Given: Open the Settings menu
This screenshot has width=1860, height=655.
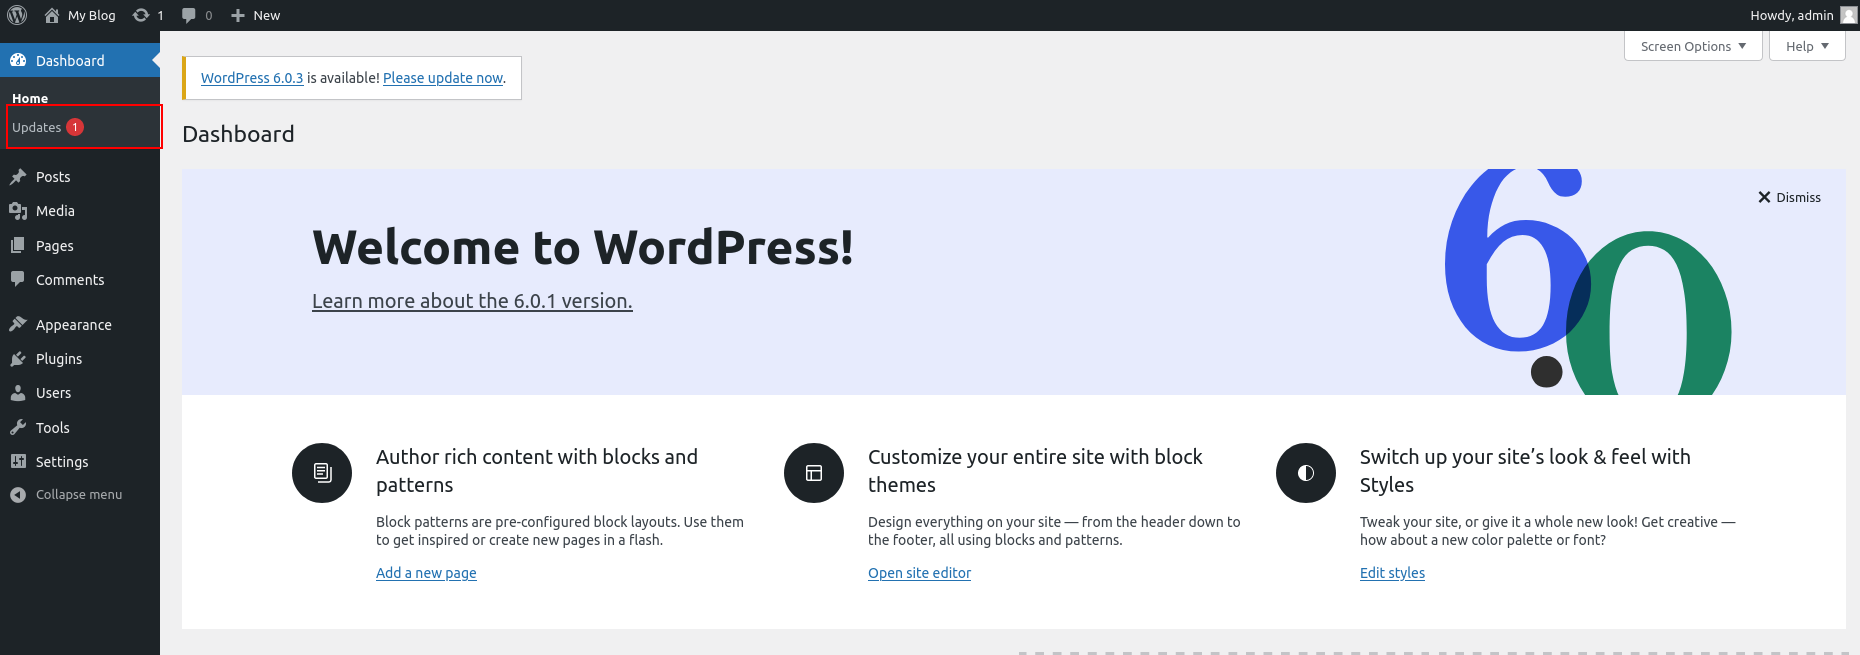Looking at the screenshot, I should tap(80, 461).
